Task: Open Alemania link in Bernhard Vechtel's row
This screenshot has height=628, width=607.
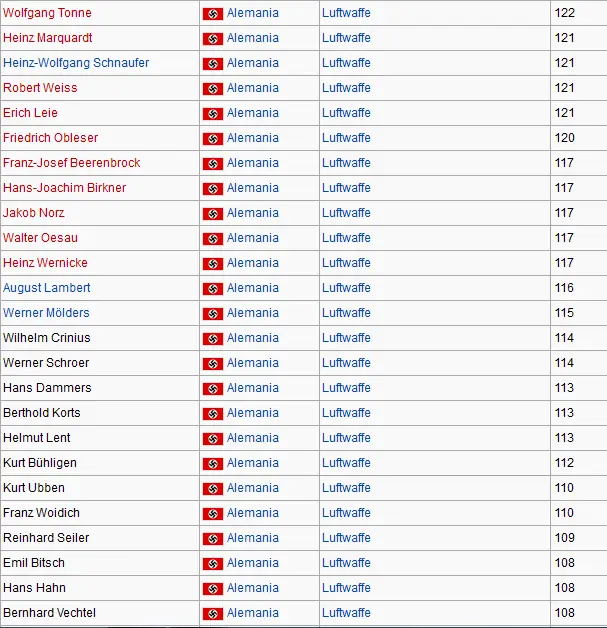Action: (253, 613)
